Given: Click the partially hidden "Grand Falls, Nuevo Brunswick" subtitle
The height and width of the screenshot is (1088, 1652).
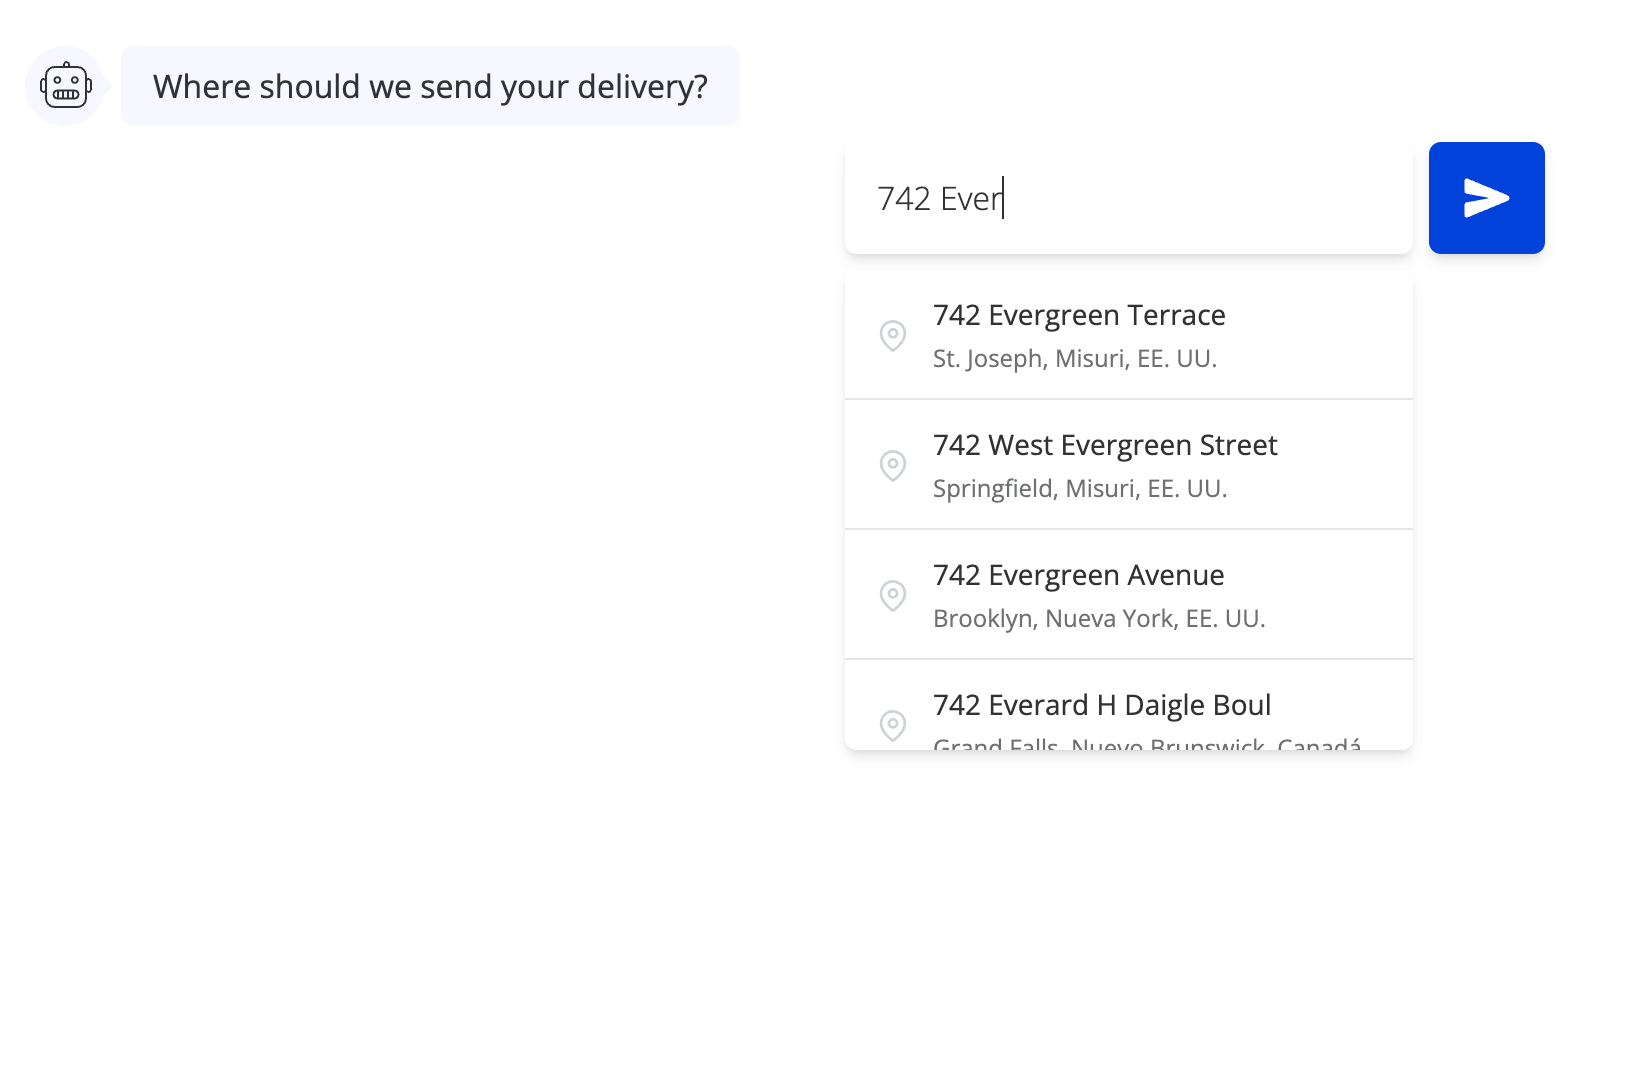Looking at the screenshot, I should coord(1146,743).
